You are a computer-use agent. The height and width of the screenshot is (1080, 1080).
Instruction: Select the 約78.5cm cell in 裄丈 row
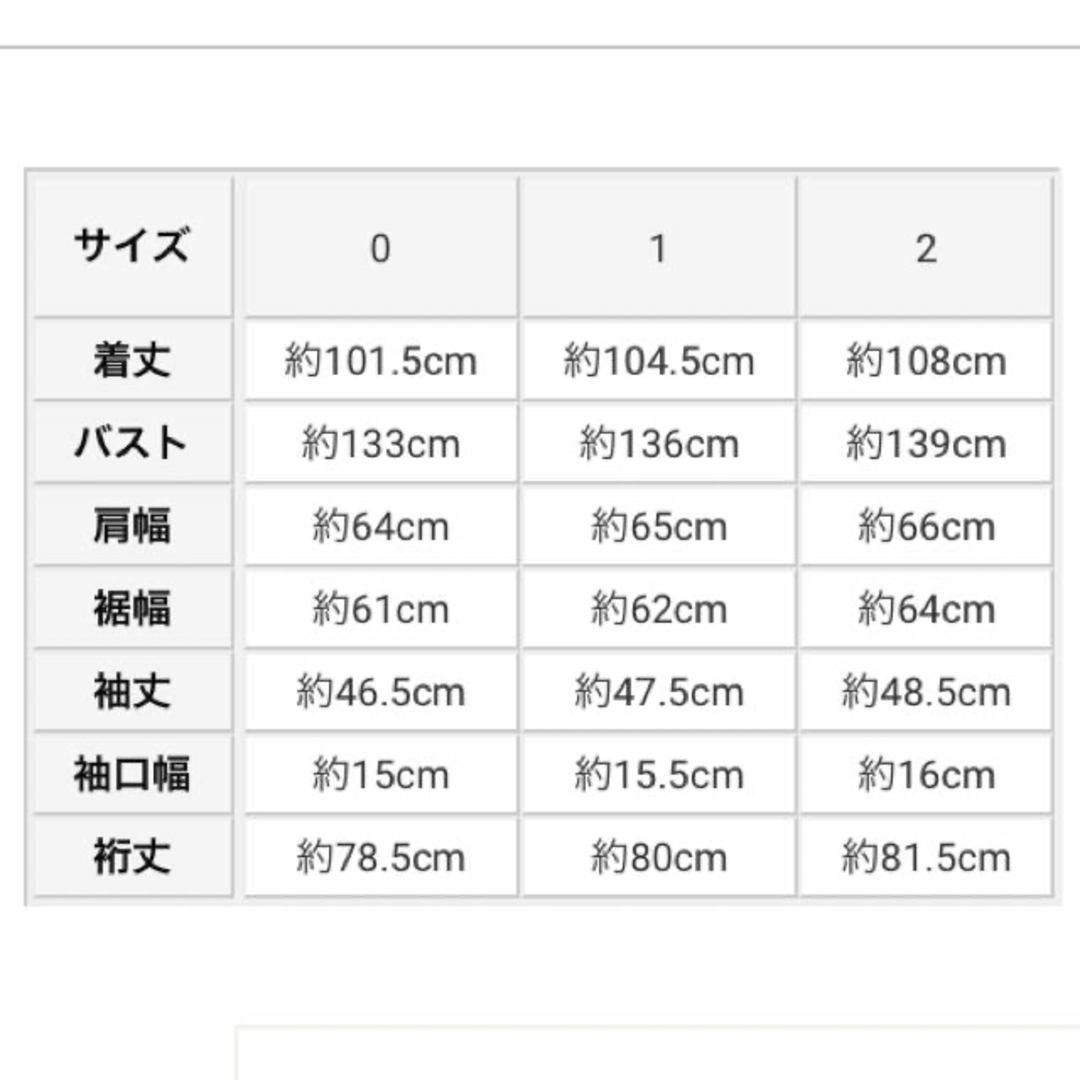380,857
